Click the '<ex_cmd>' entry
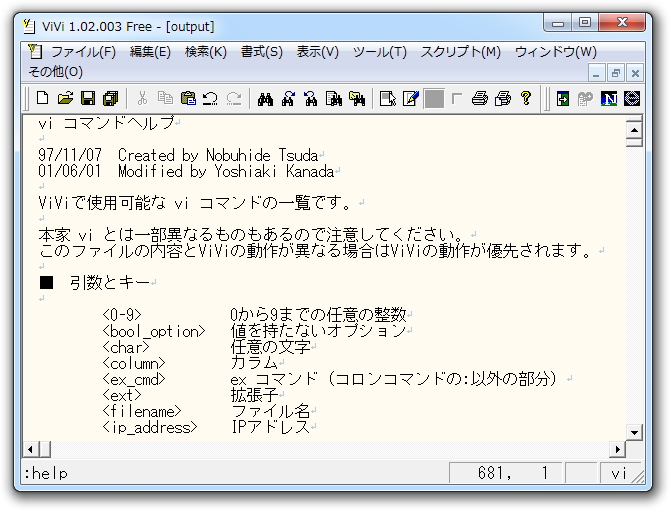The image size is (670, 511). 134,379
